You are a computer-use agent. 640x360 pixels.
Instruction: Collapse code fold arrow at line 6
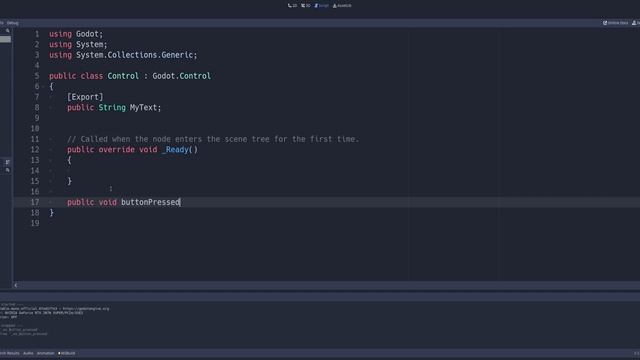coord(43,87)
